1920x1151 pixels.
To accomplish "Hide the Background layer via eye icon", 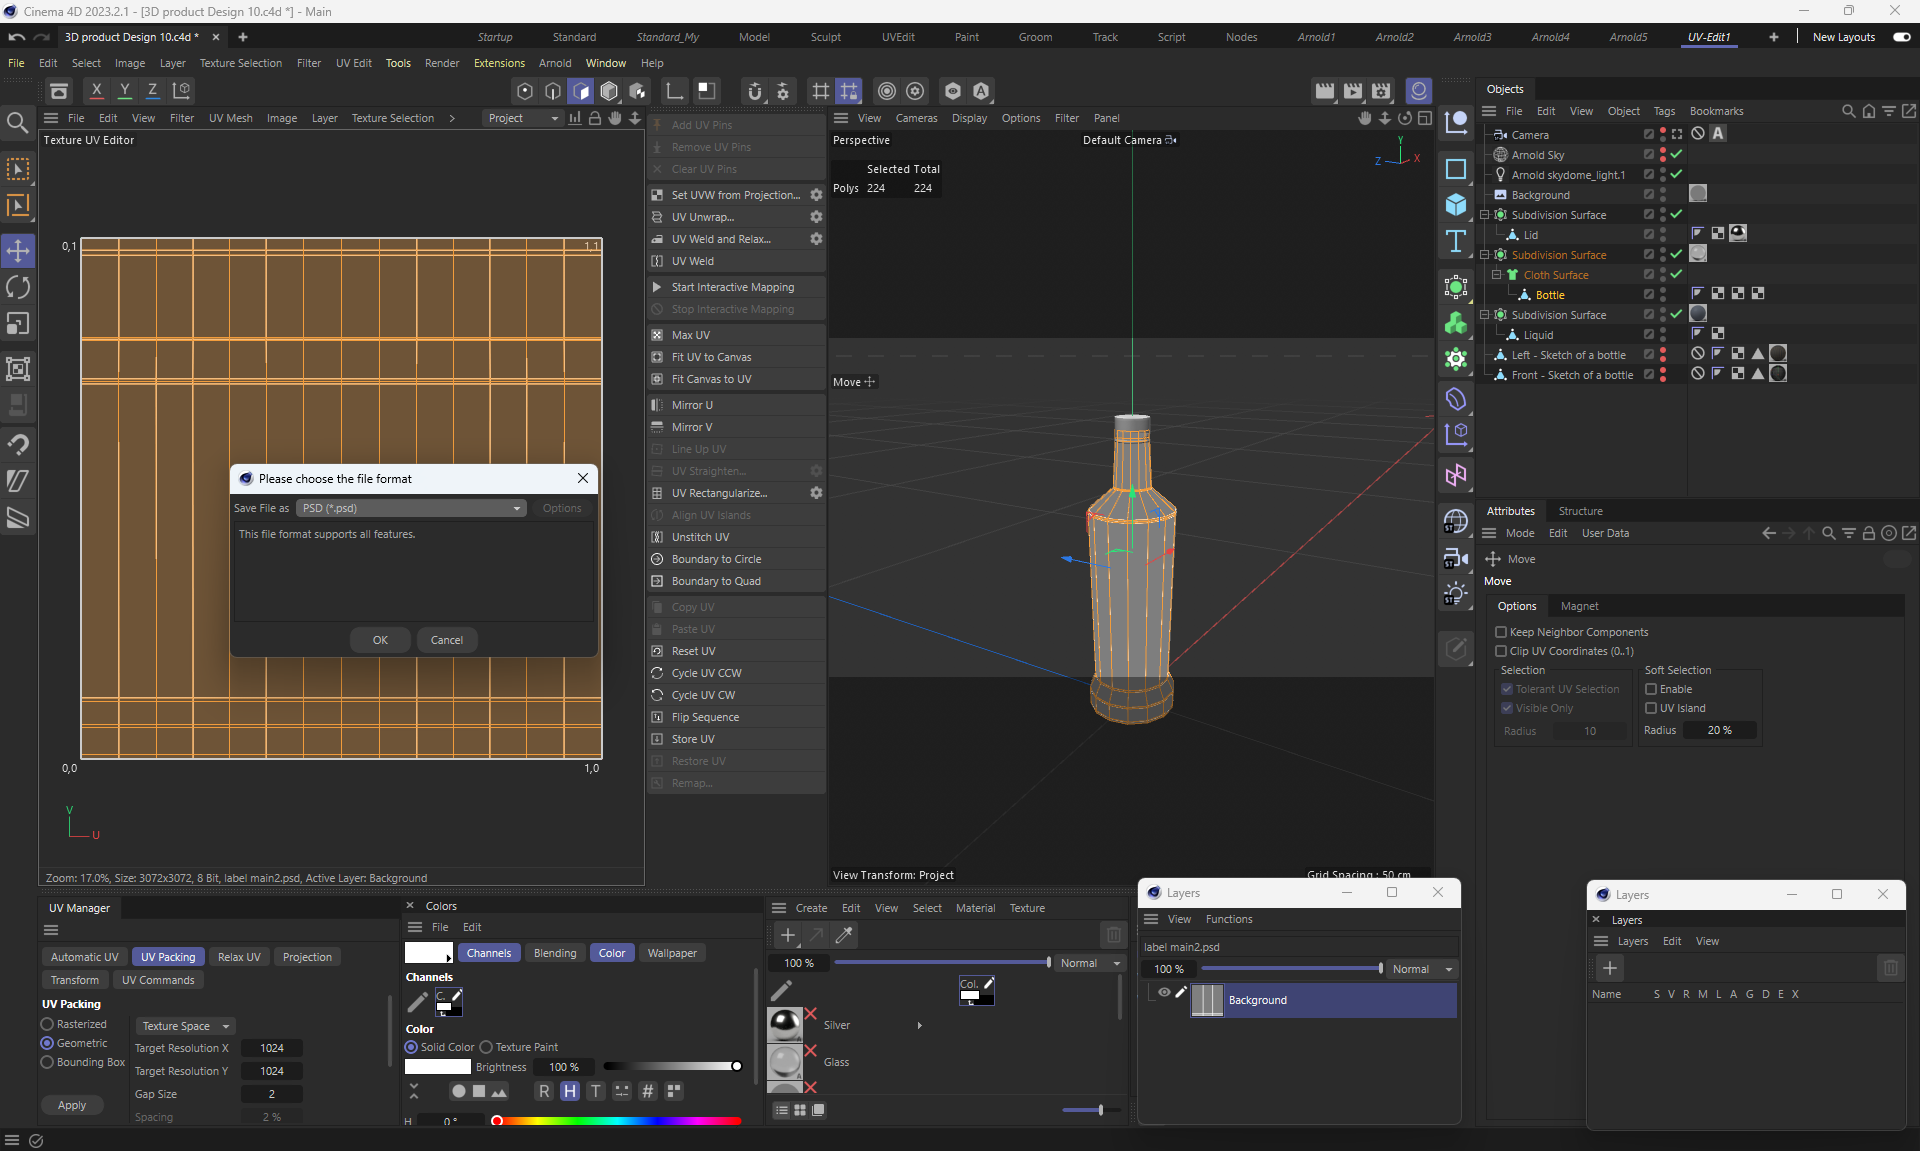I will 1164,993.
